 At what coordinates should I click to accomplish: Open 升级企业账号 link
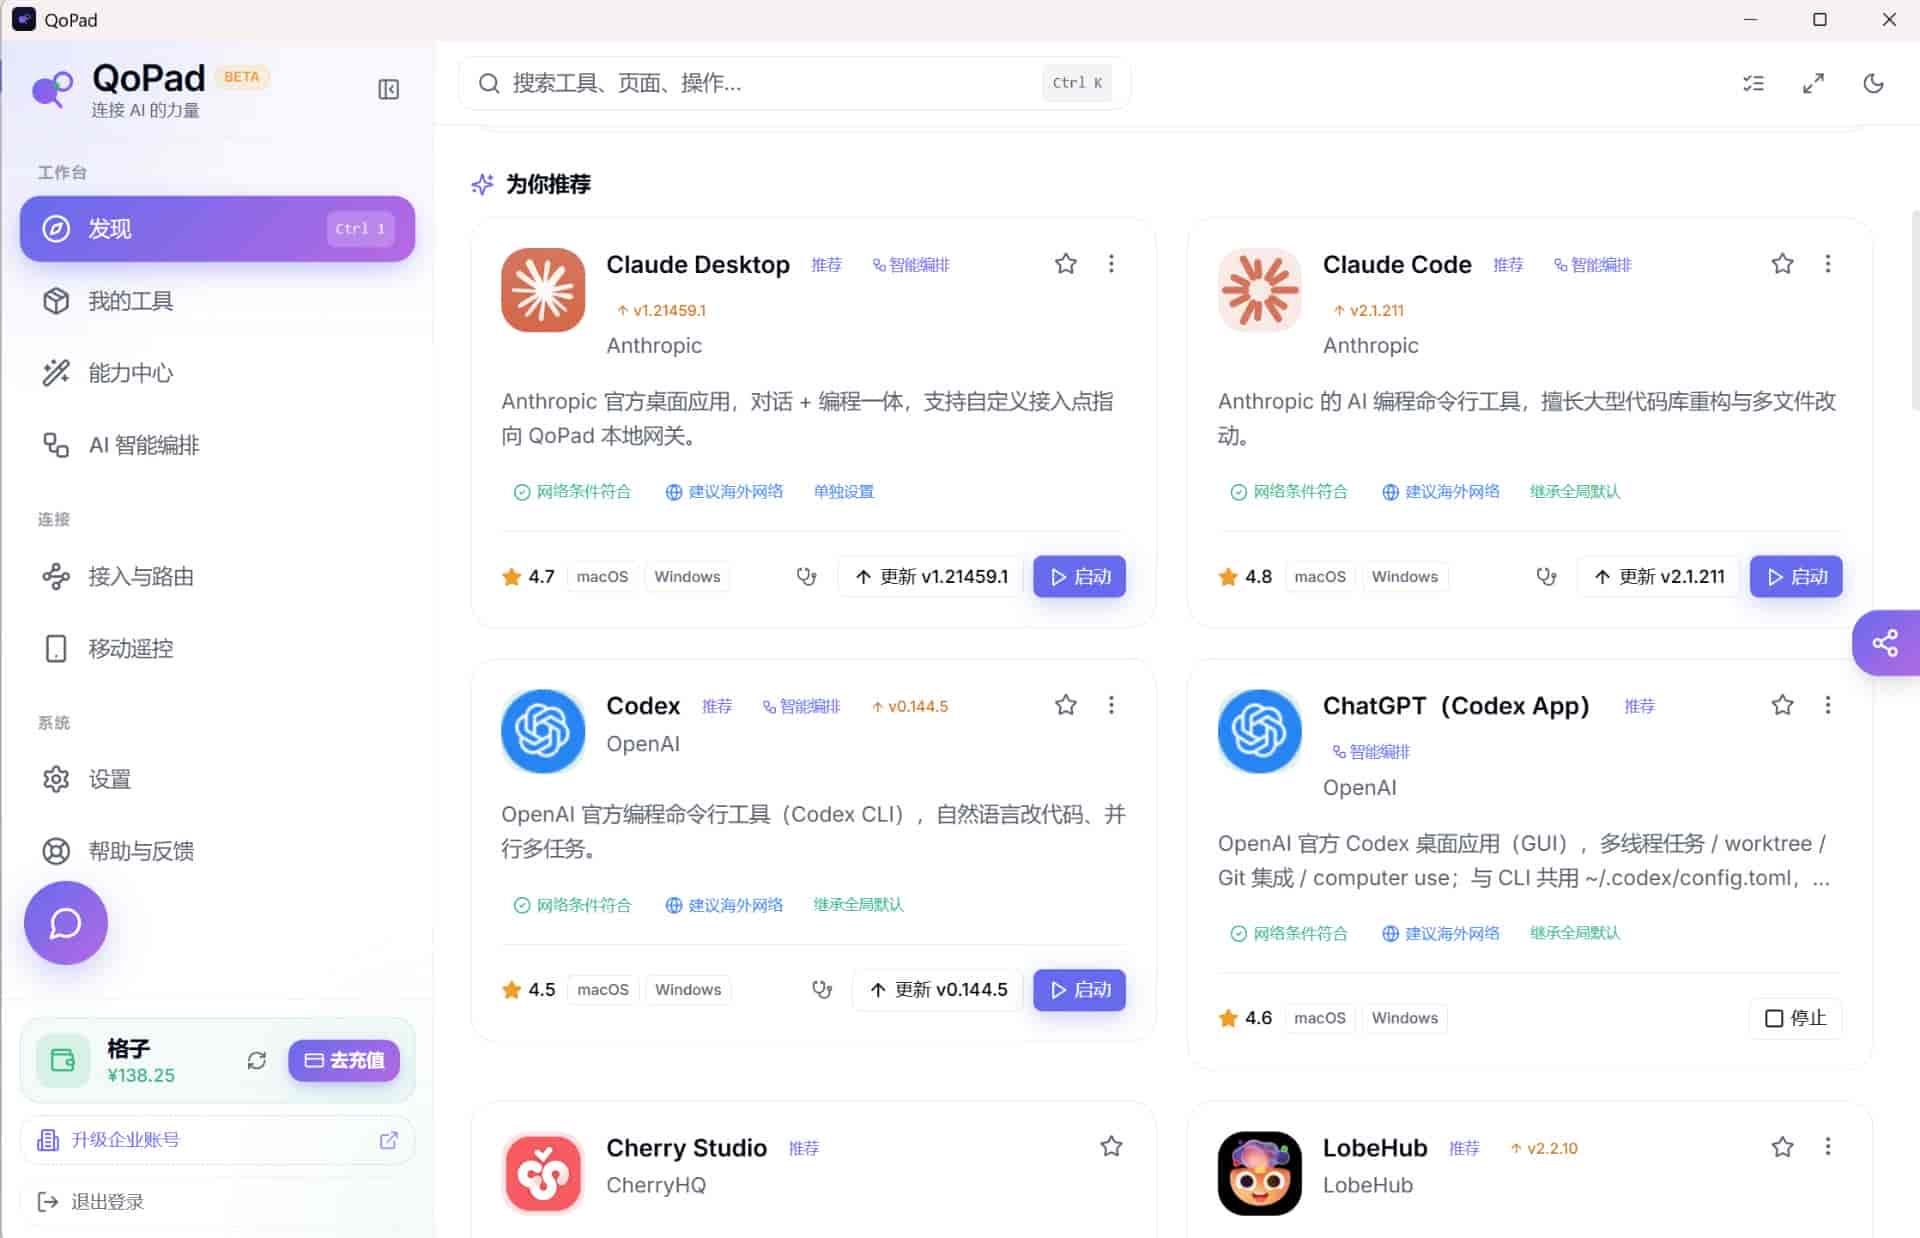pyautogui.click(x=217, y=1140)
